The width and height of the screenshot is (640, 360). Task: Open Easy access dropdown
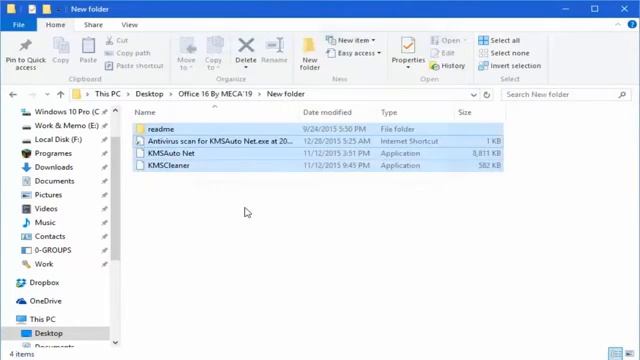tap(353, 53)
